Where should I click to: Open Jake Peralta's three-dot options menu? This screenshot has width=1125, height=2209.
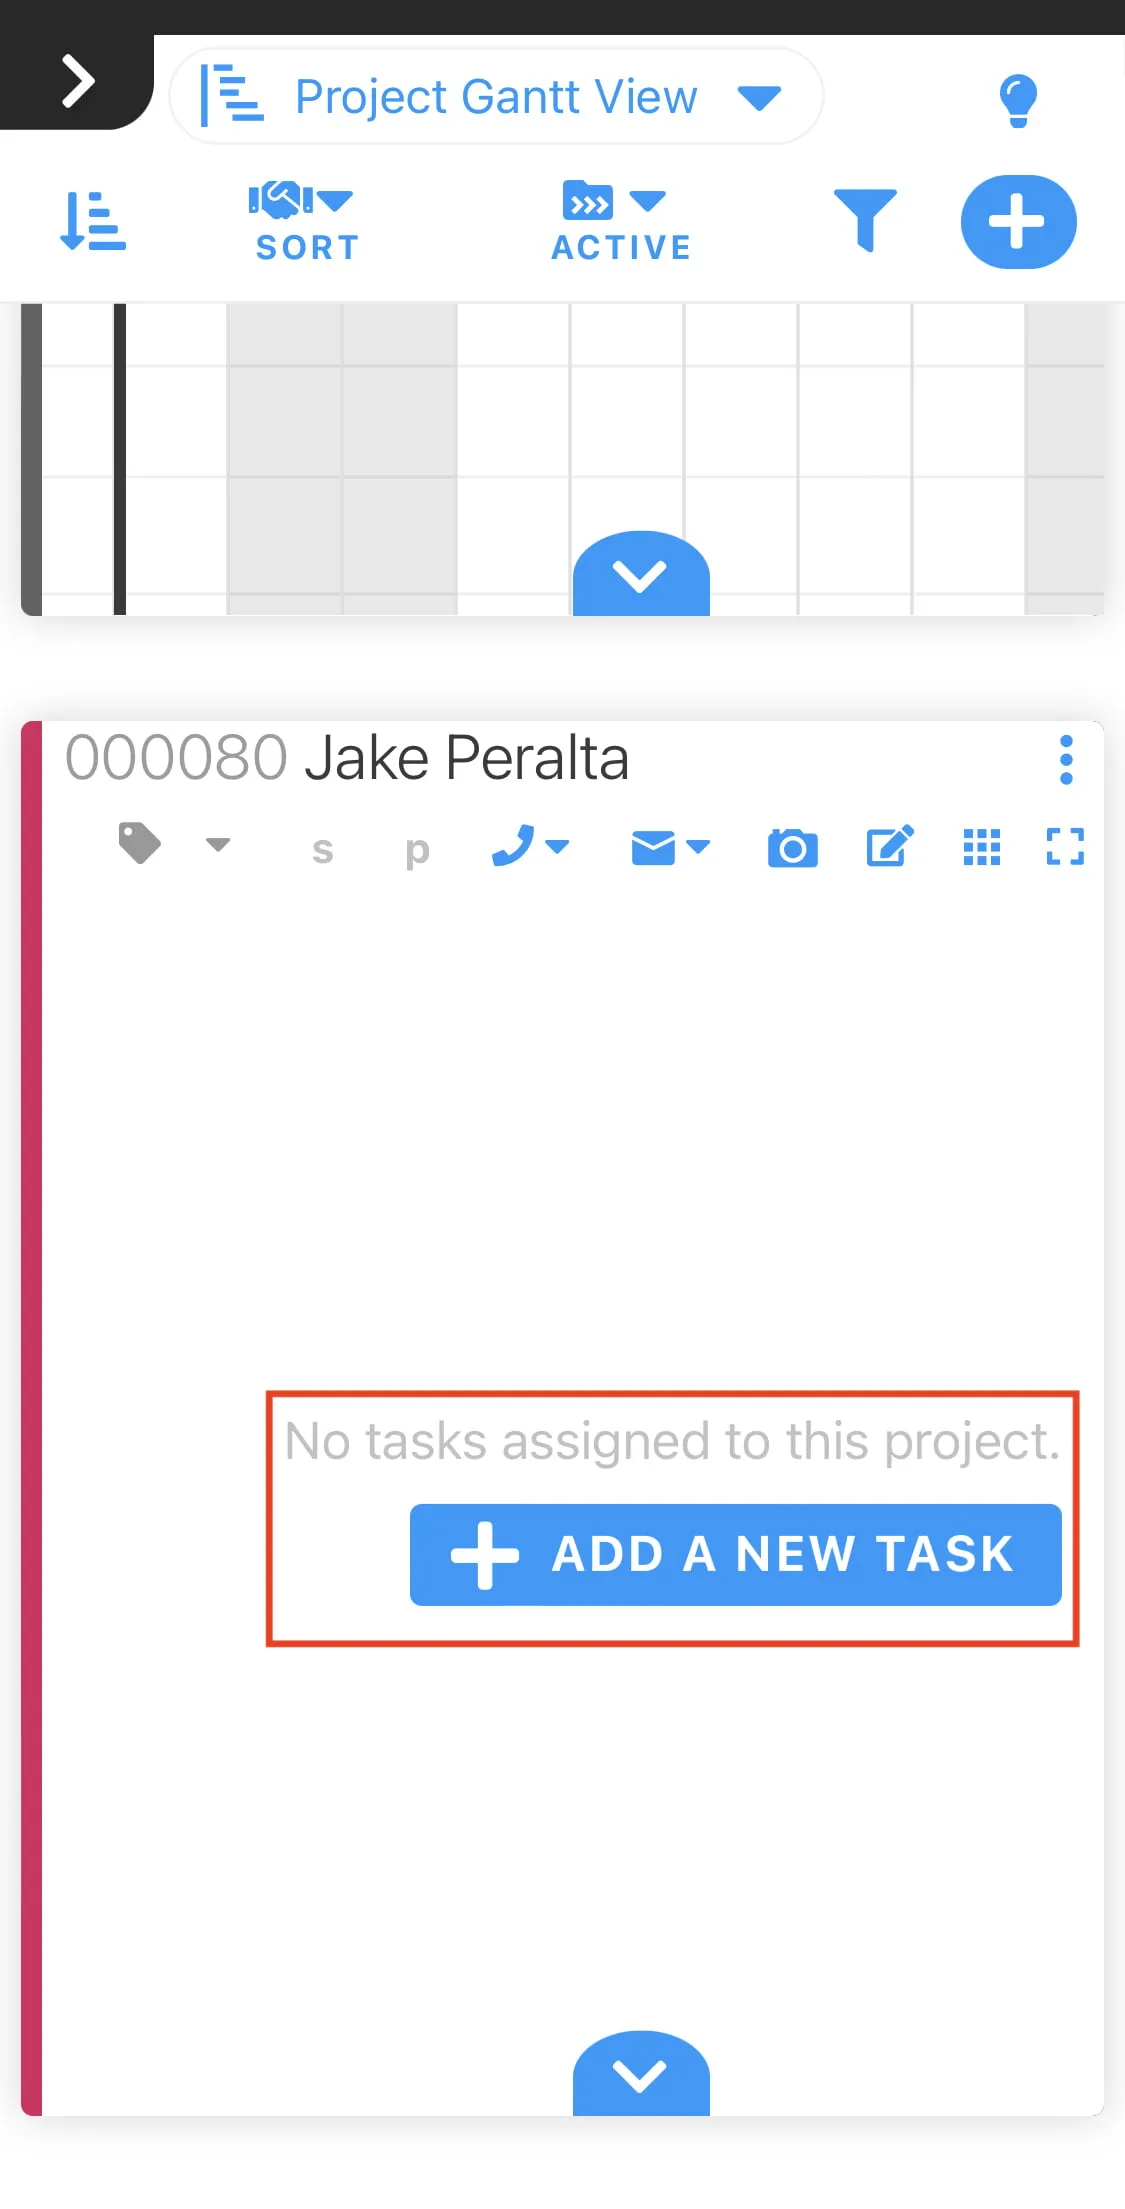click(x=1066, y=760)
